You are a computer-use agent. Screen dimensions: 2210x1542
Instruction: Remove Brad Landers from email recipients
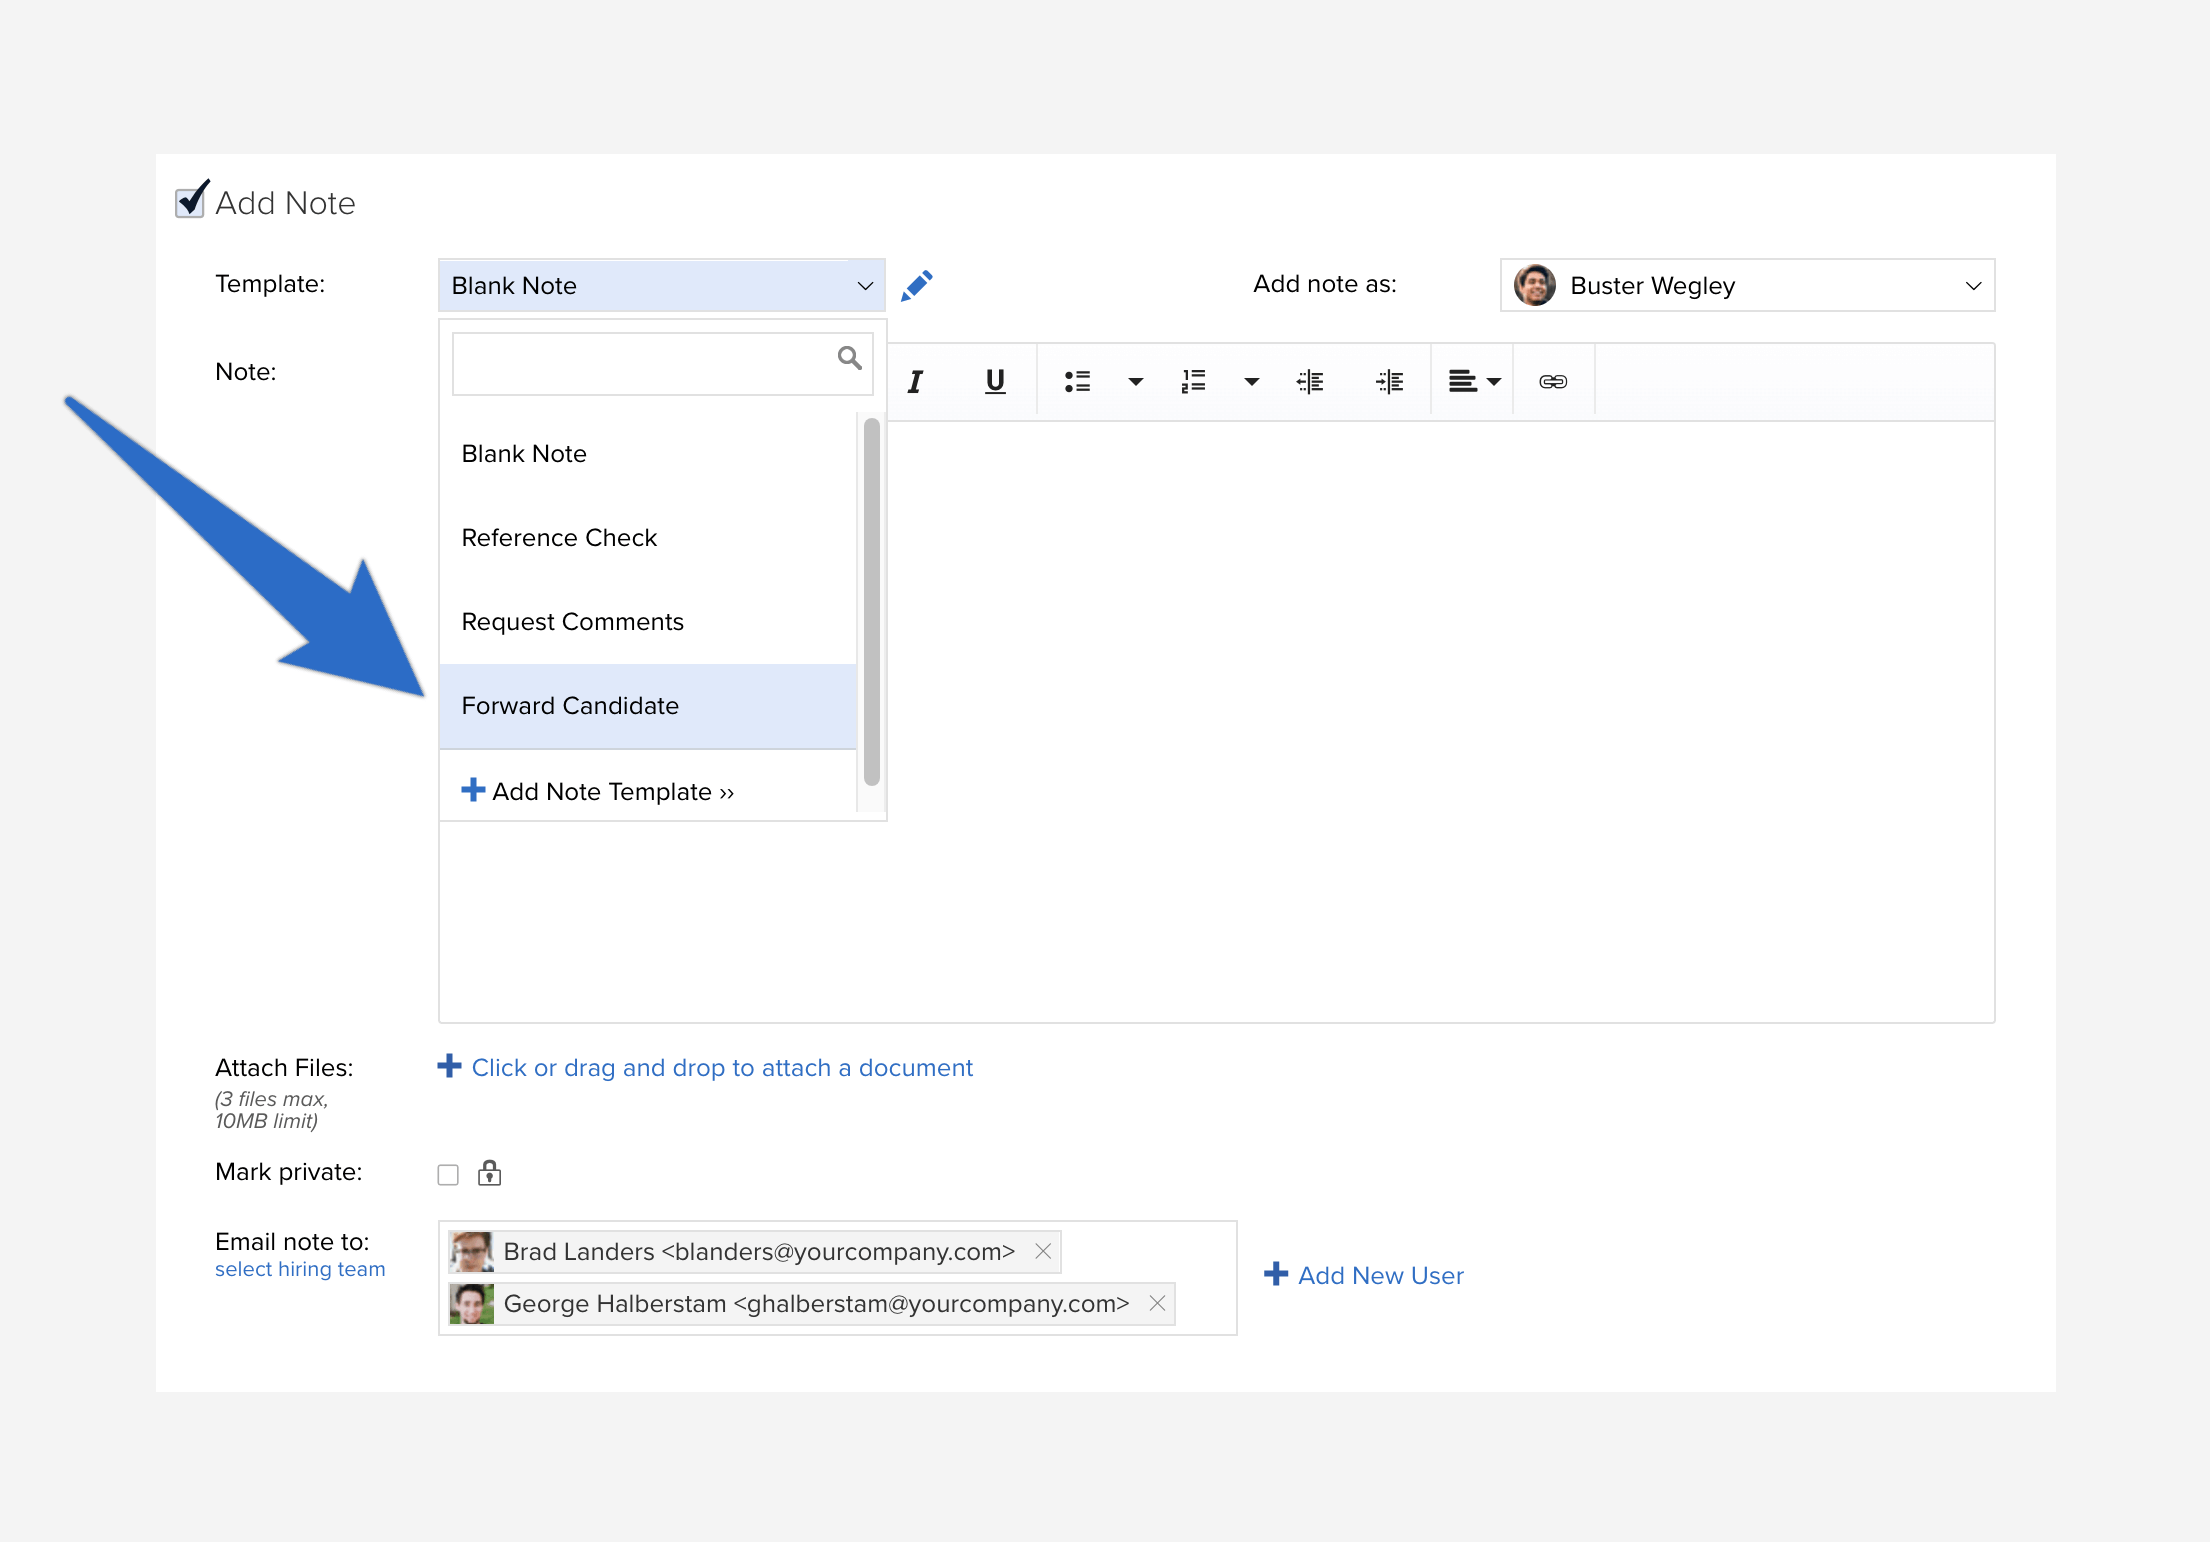coord(1043,1252)
